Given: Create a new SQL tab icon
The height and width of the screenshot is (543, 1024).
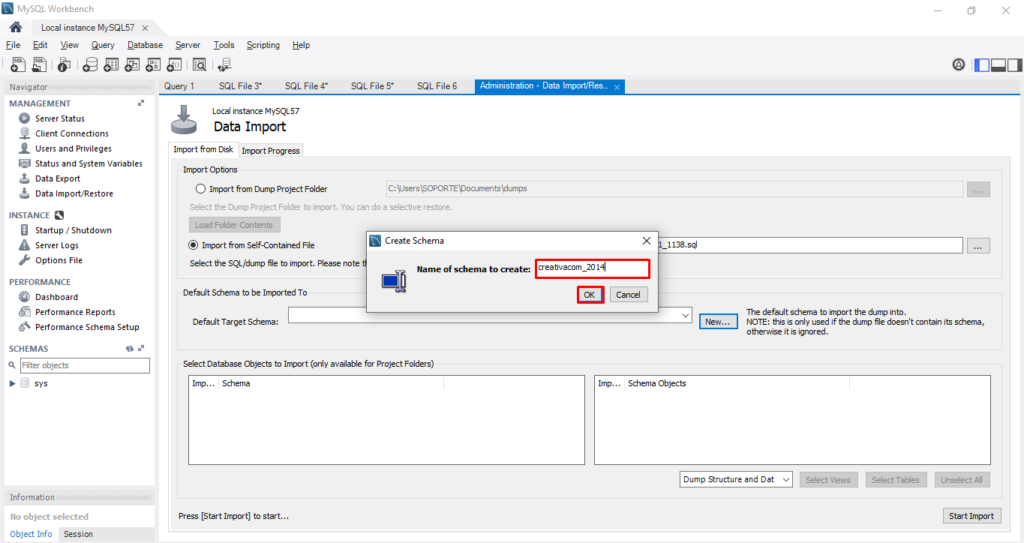Looking at the screenshot, I should pyautogui.click(x=18, y=65).
